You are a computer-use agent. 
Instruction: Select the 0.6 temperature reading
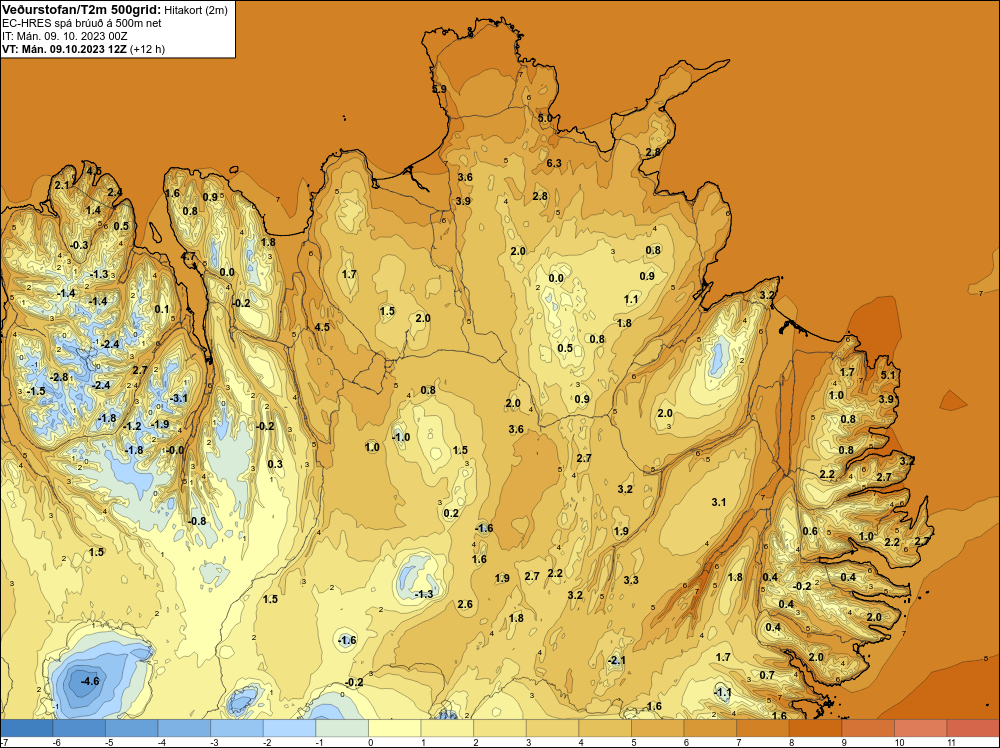(x=810, y=531)
